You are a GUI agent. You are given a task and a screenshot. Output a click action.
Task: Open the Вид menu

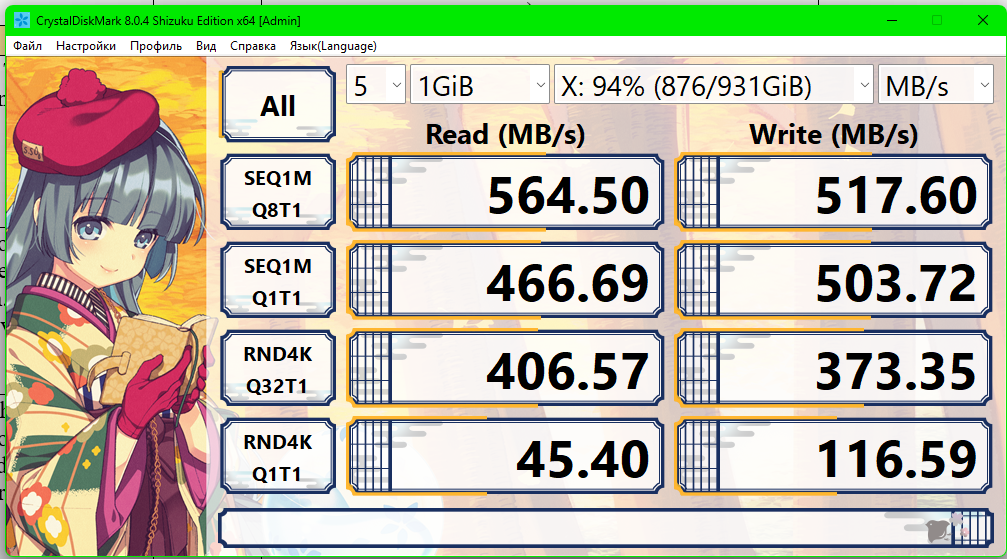point(206,46)
